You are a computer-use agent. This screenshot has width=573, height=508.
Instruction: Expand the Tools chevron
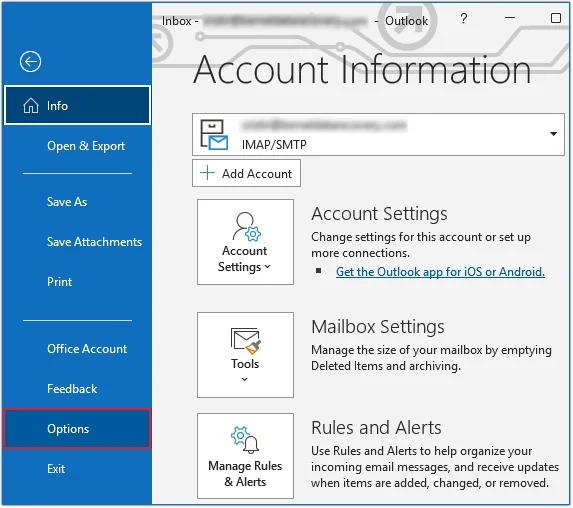(x=244, y=379)
